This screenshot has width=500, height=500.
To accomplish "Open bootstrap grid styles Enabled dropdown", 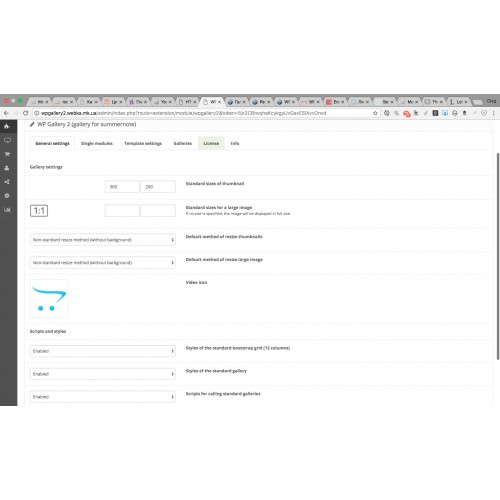I will pyautogui.click(x=103, y=351).
